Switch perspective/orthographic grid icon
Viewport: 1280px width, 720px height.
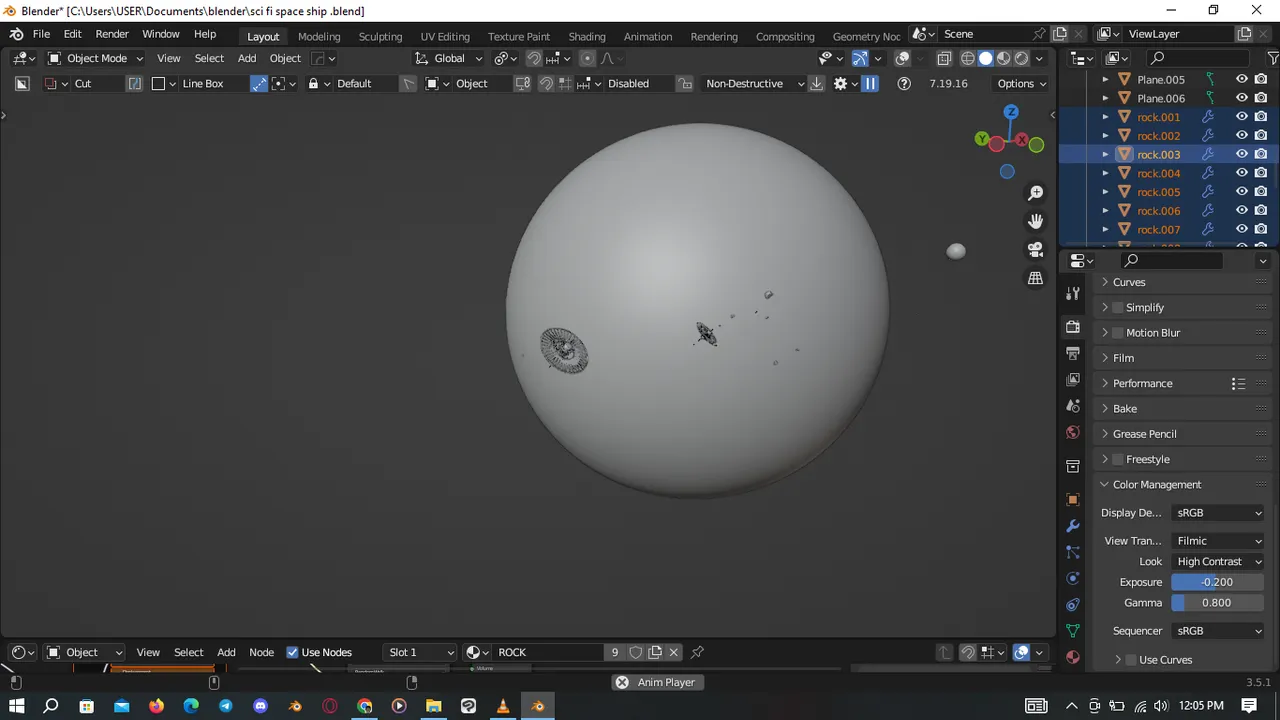point(1035,278)
